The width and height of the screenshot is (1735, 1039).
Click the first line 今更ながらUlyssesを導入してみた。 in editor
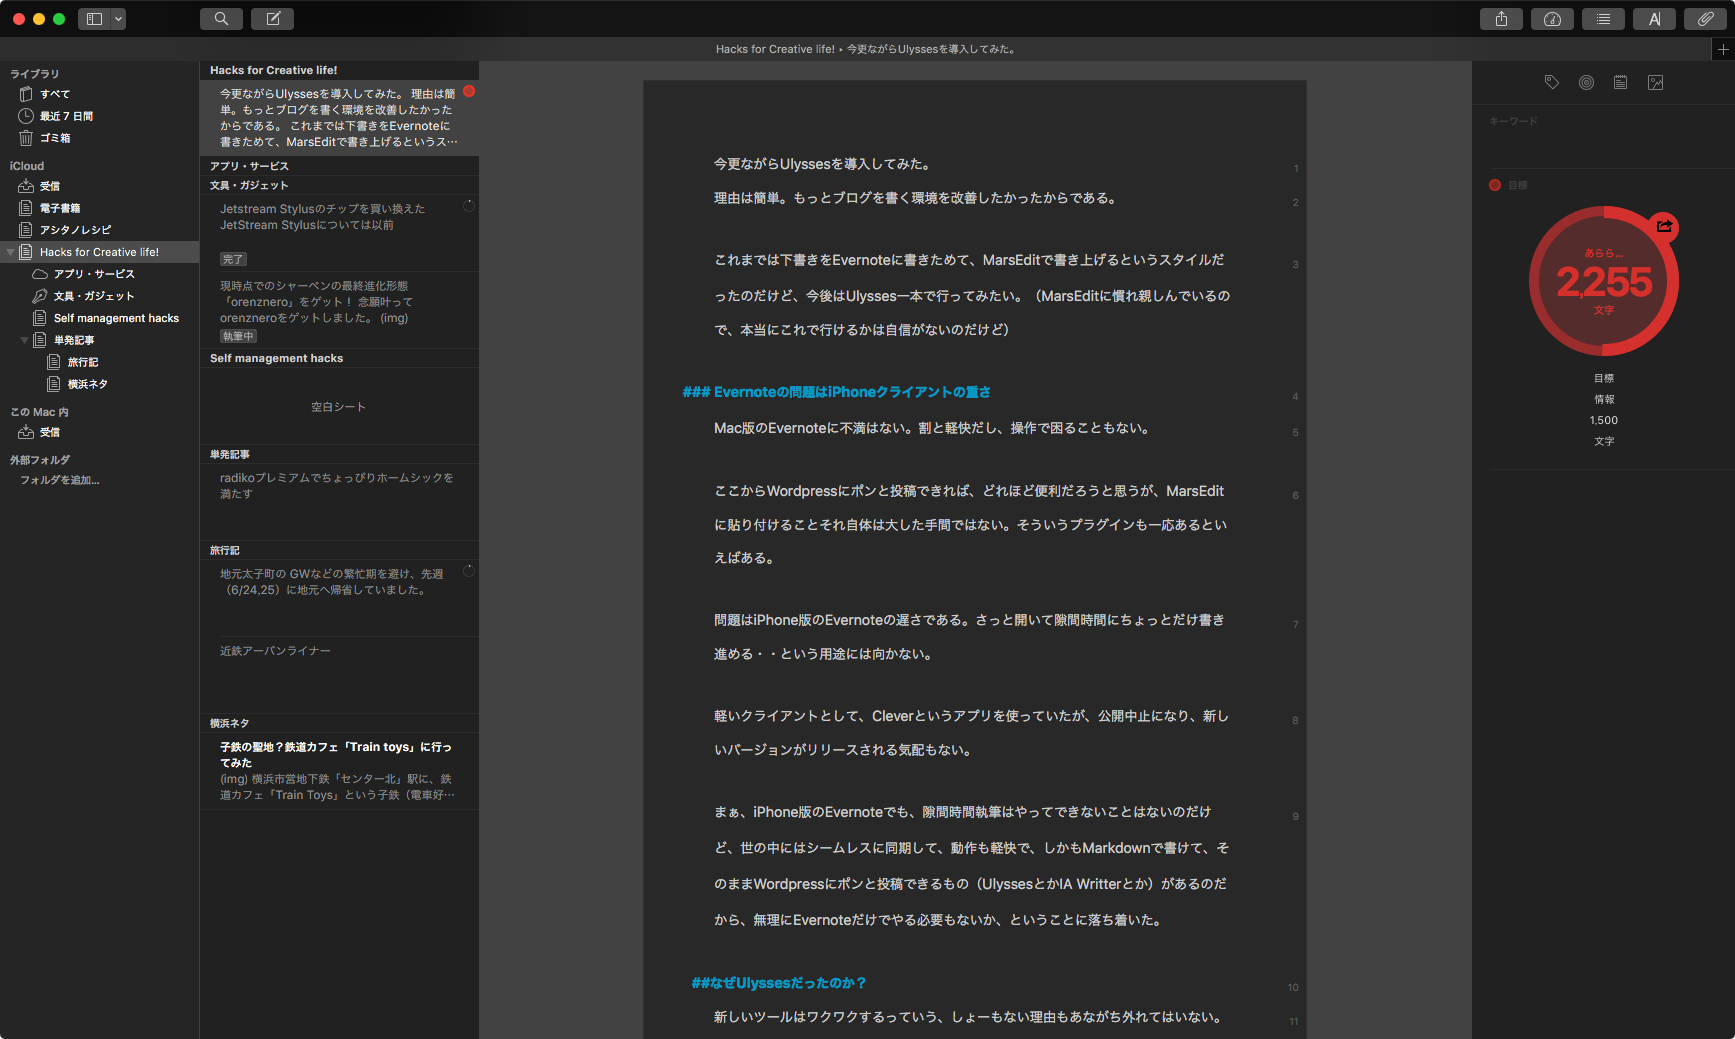pyautogui.click(x=823, y=164)
